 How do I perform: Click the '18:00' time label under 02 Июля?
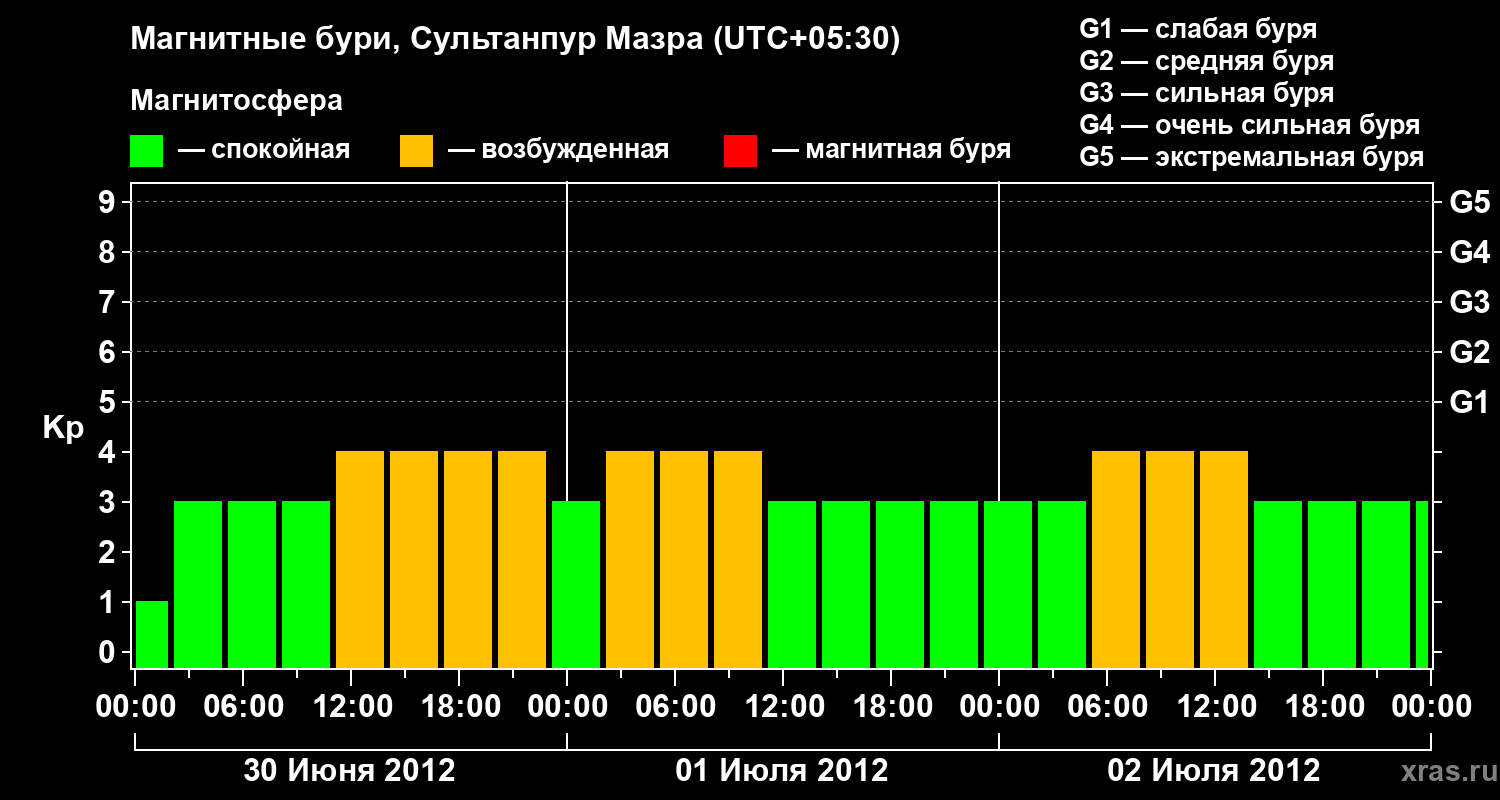pyautogui.click(x=1323, y=706)
